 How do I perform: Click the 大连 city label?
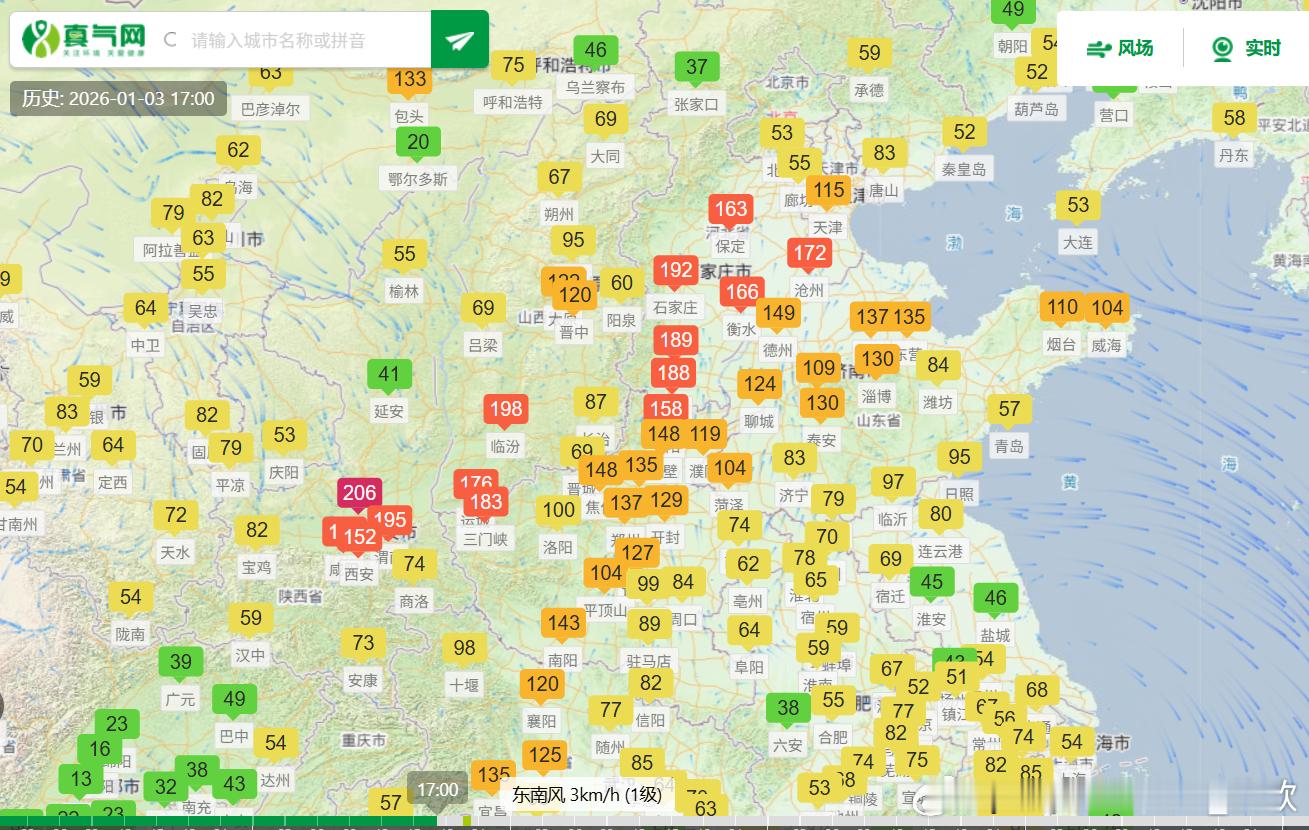[1078, 242]
